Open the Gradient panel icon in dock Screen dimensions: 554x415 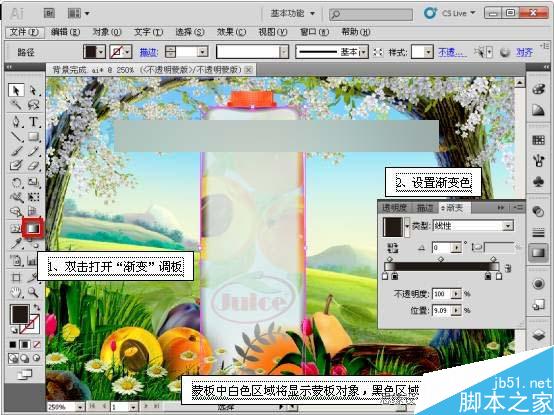538,253
